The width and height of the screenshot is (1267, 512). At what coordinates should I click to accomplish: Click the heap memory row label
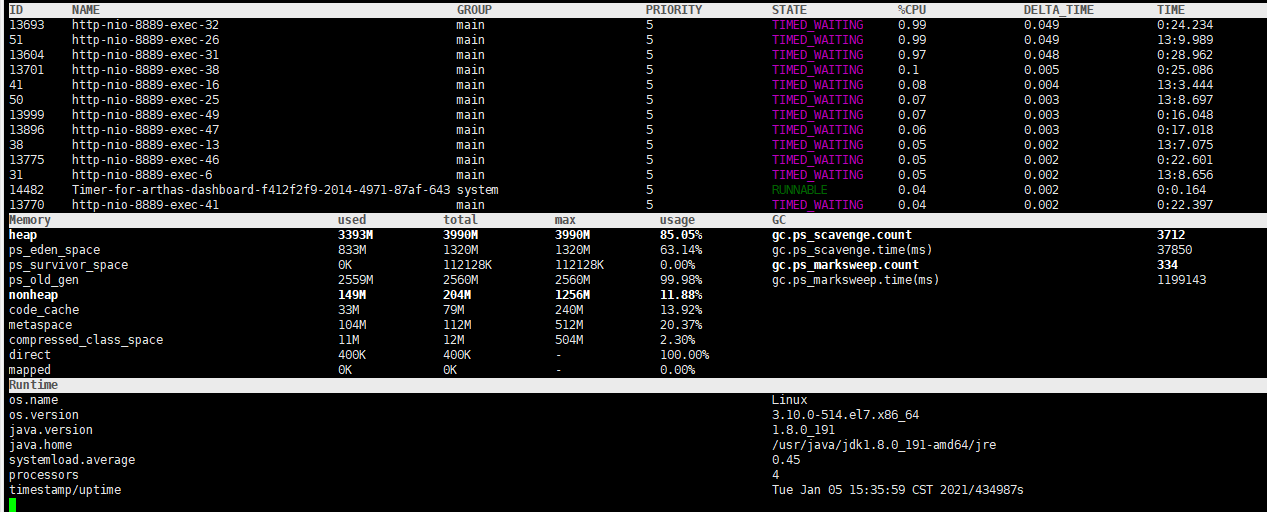pos(23,235)
